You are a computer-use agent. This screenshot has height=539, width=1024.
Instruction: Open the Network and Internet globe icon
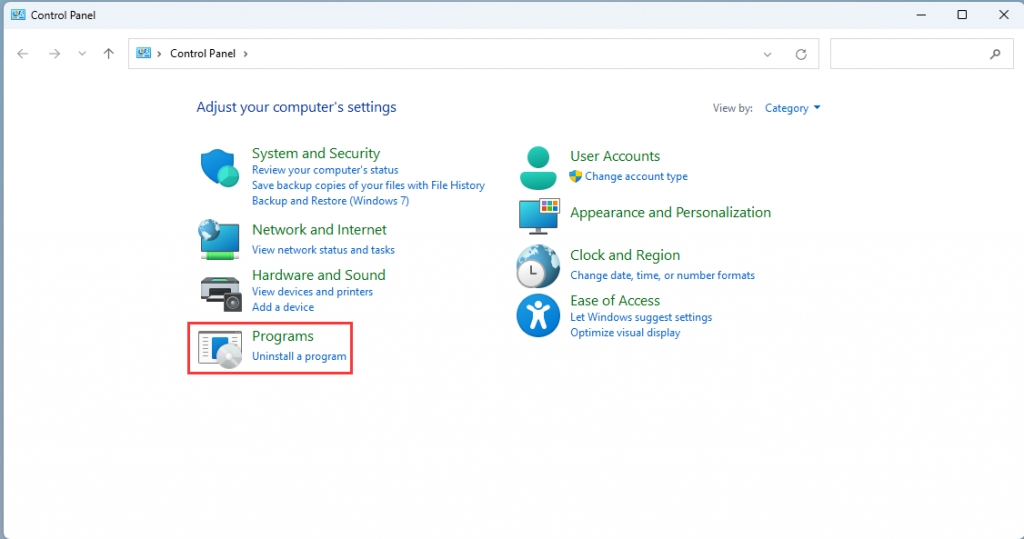[x=219, y=239]
